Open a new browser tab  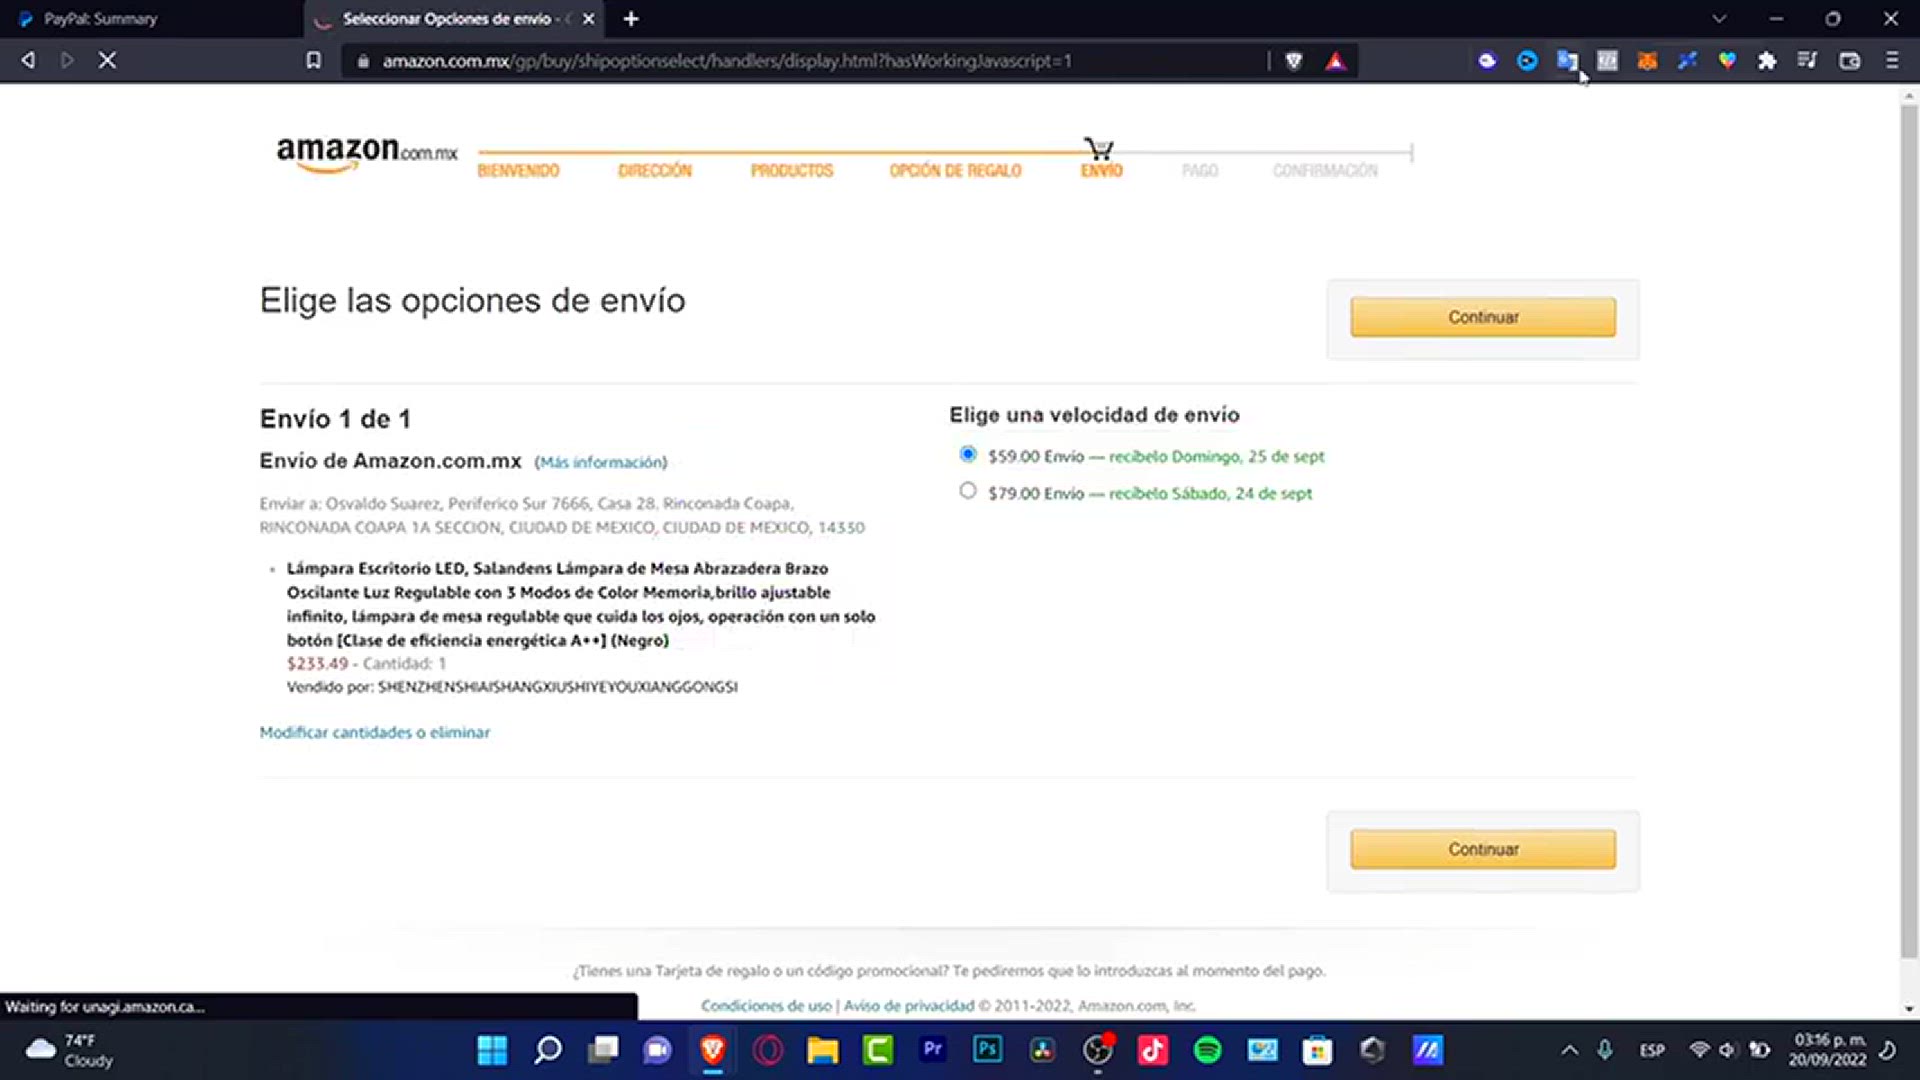631,19
